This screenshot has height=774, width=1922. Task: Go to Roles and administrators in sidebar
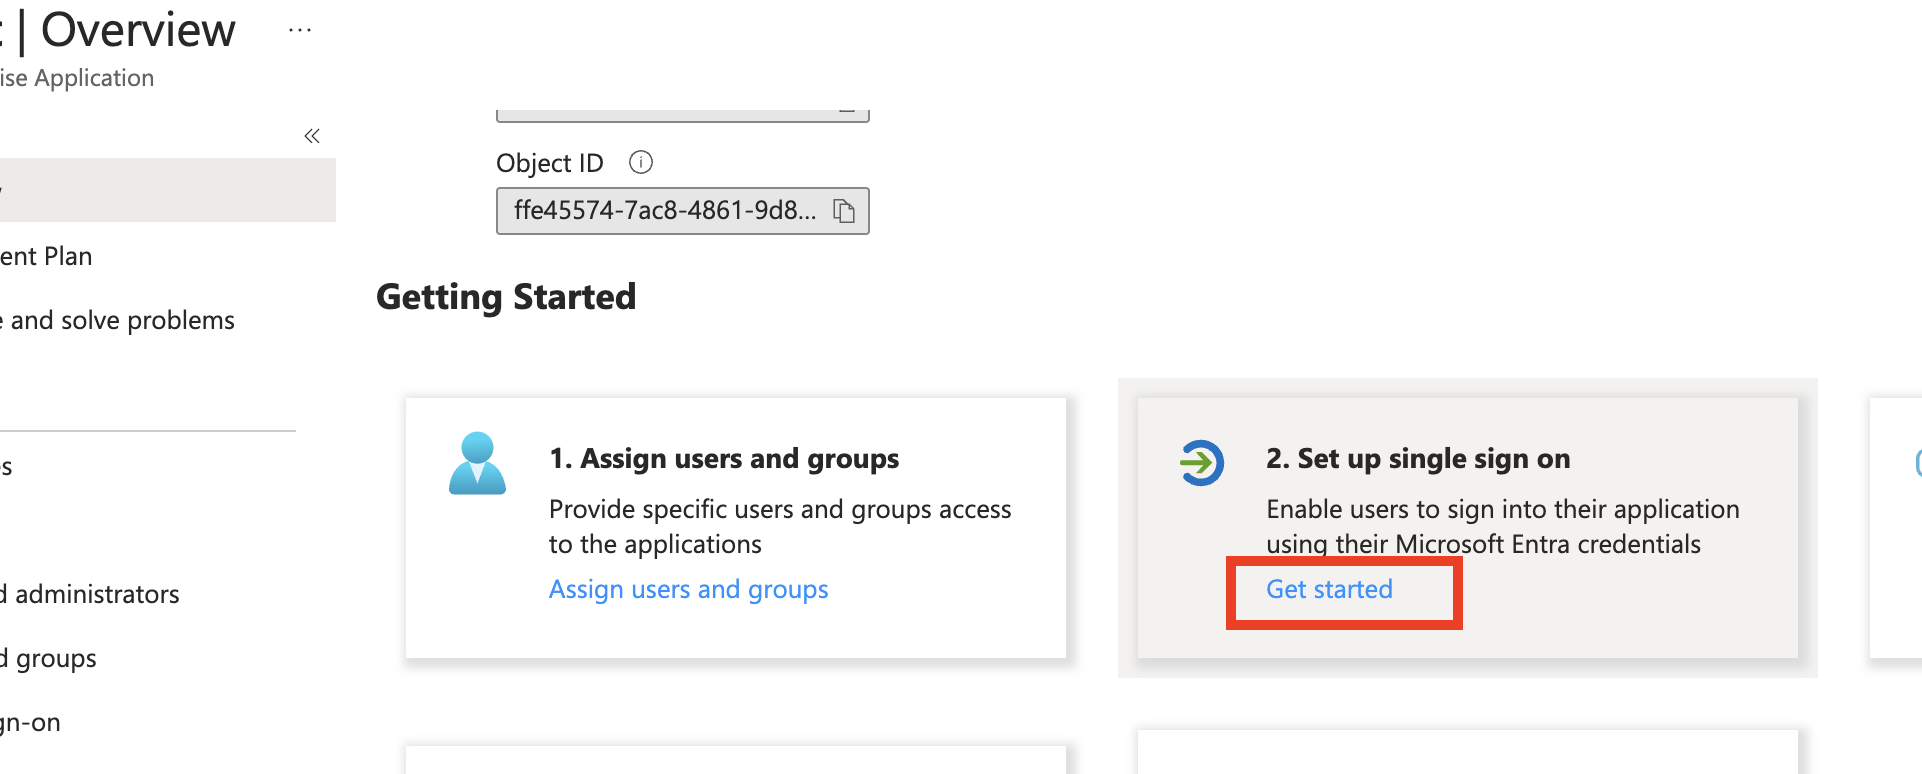coord(90,594)
